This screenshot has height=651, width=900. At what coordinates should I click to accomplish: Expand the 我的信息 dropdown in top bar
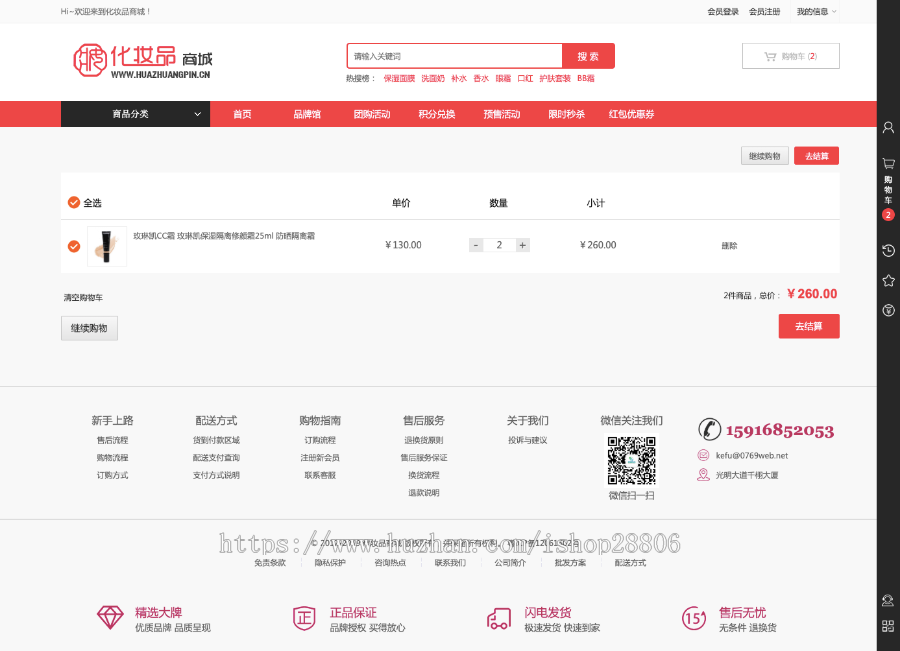pyautogui.click(x=816, y=11)
